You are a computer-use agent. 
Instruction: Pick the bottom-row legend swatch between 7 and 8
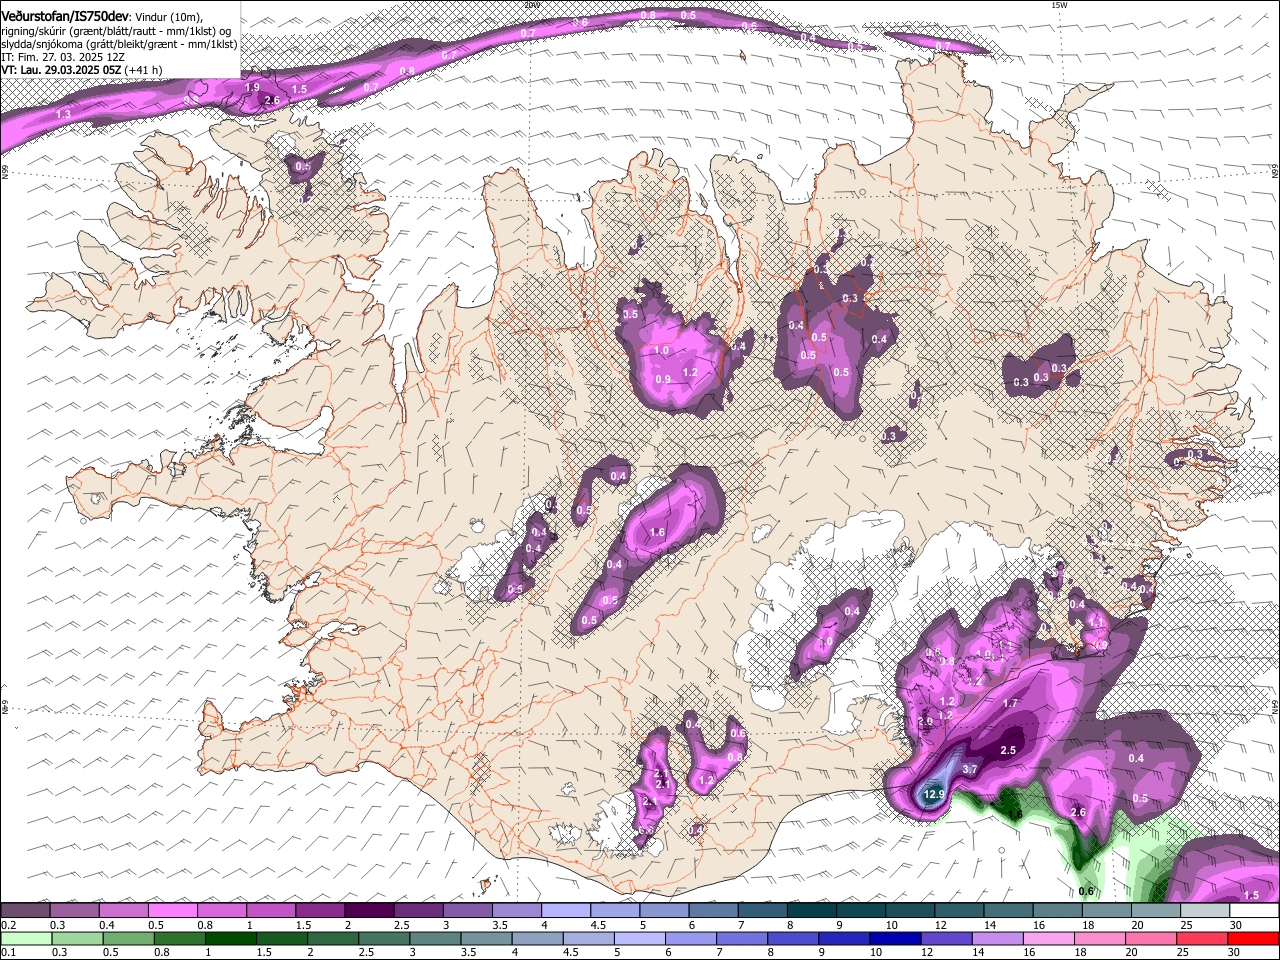pyautogui.click(x=742, y=938)
